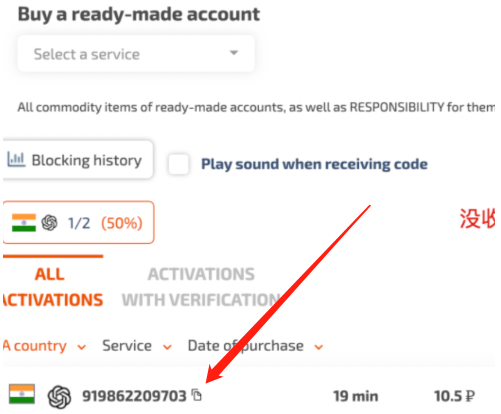Click the ChatGPT logo beside the phone number
The width and height of the screenshot is (501, 414).
coord(59,397)
